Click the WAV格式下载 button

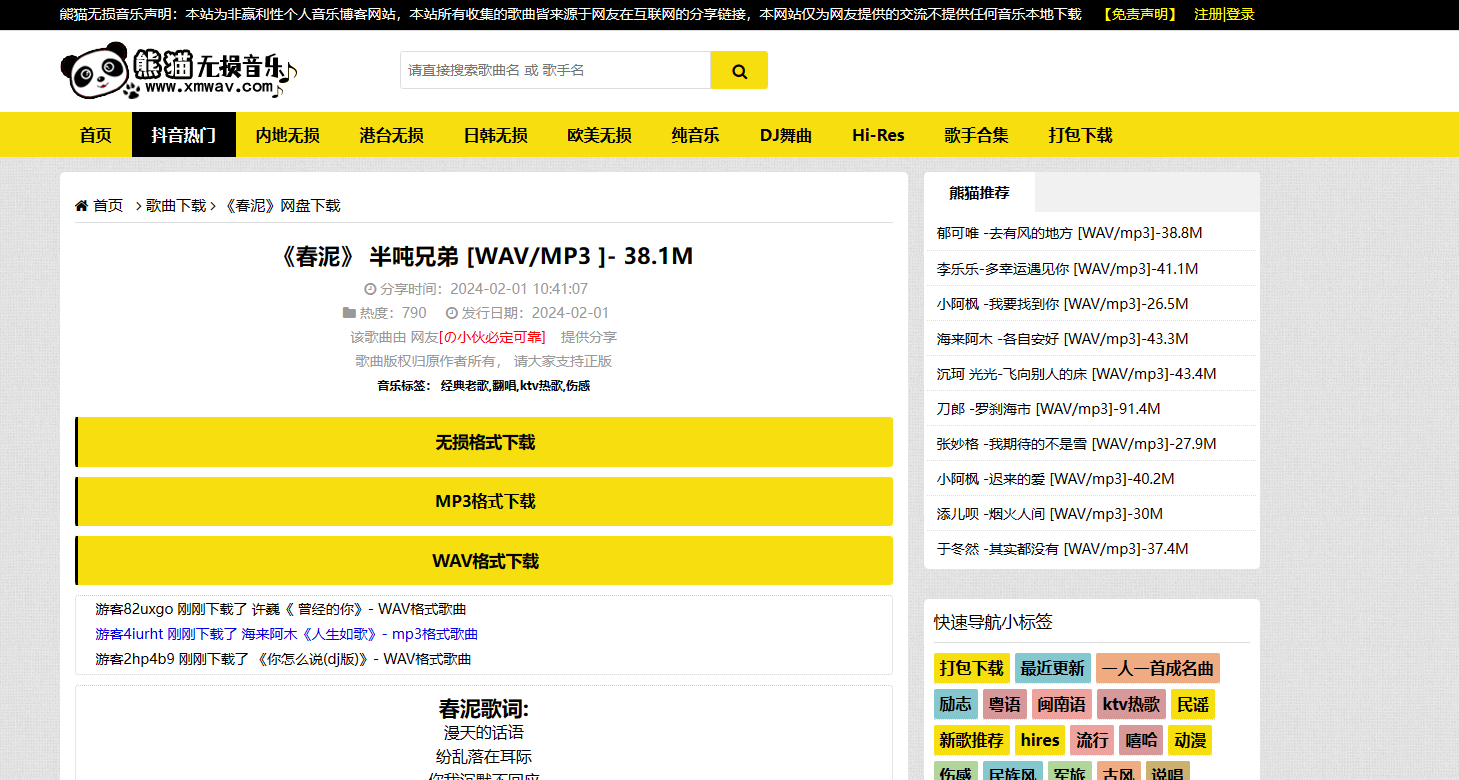click(x=484, y=561)
